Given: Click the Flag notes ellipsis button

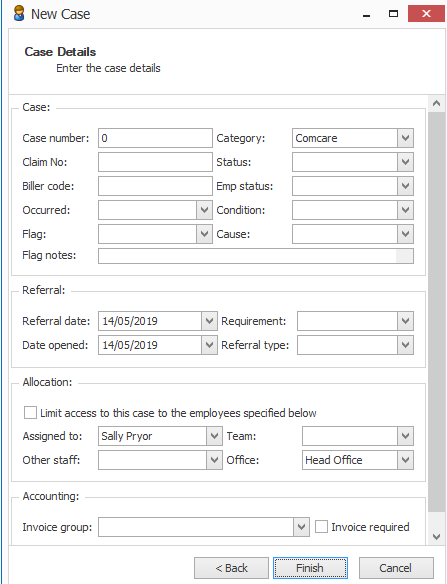Looking at the screenshot, I should click(x=404, y=256).
